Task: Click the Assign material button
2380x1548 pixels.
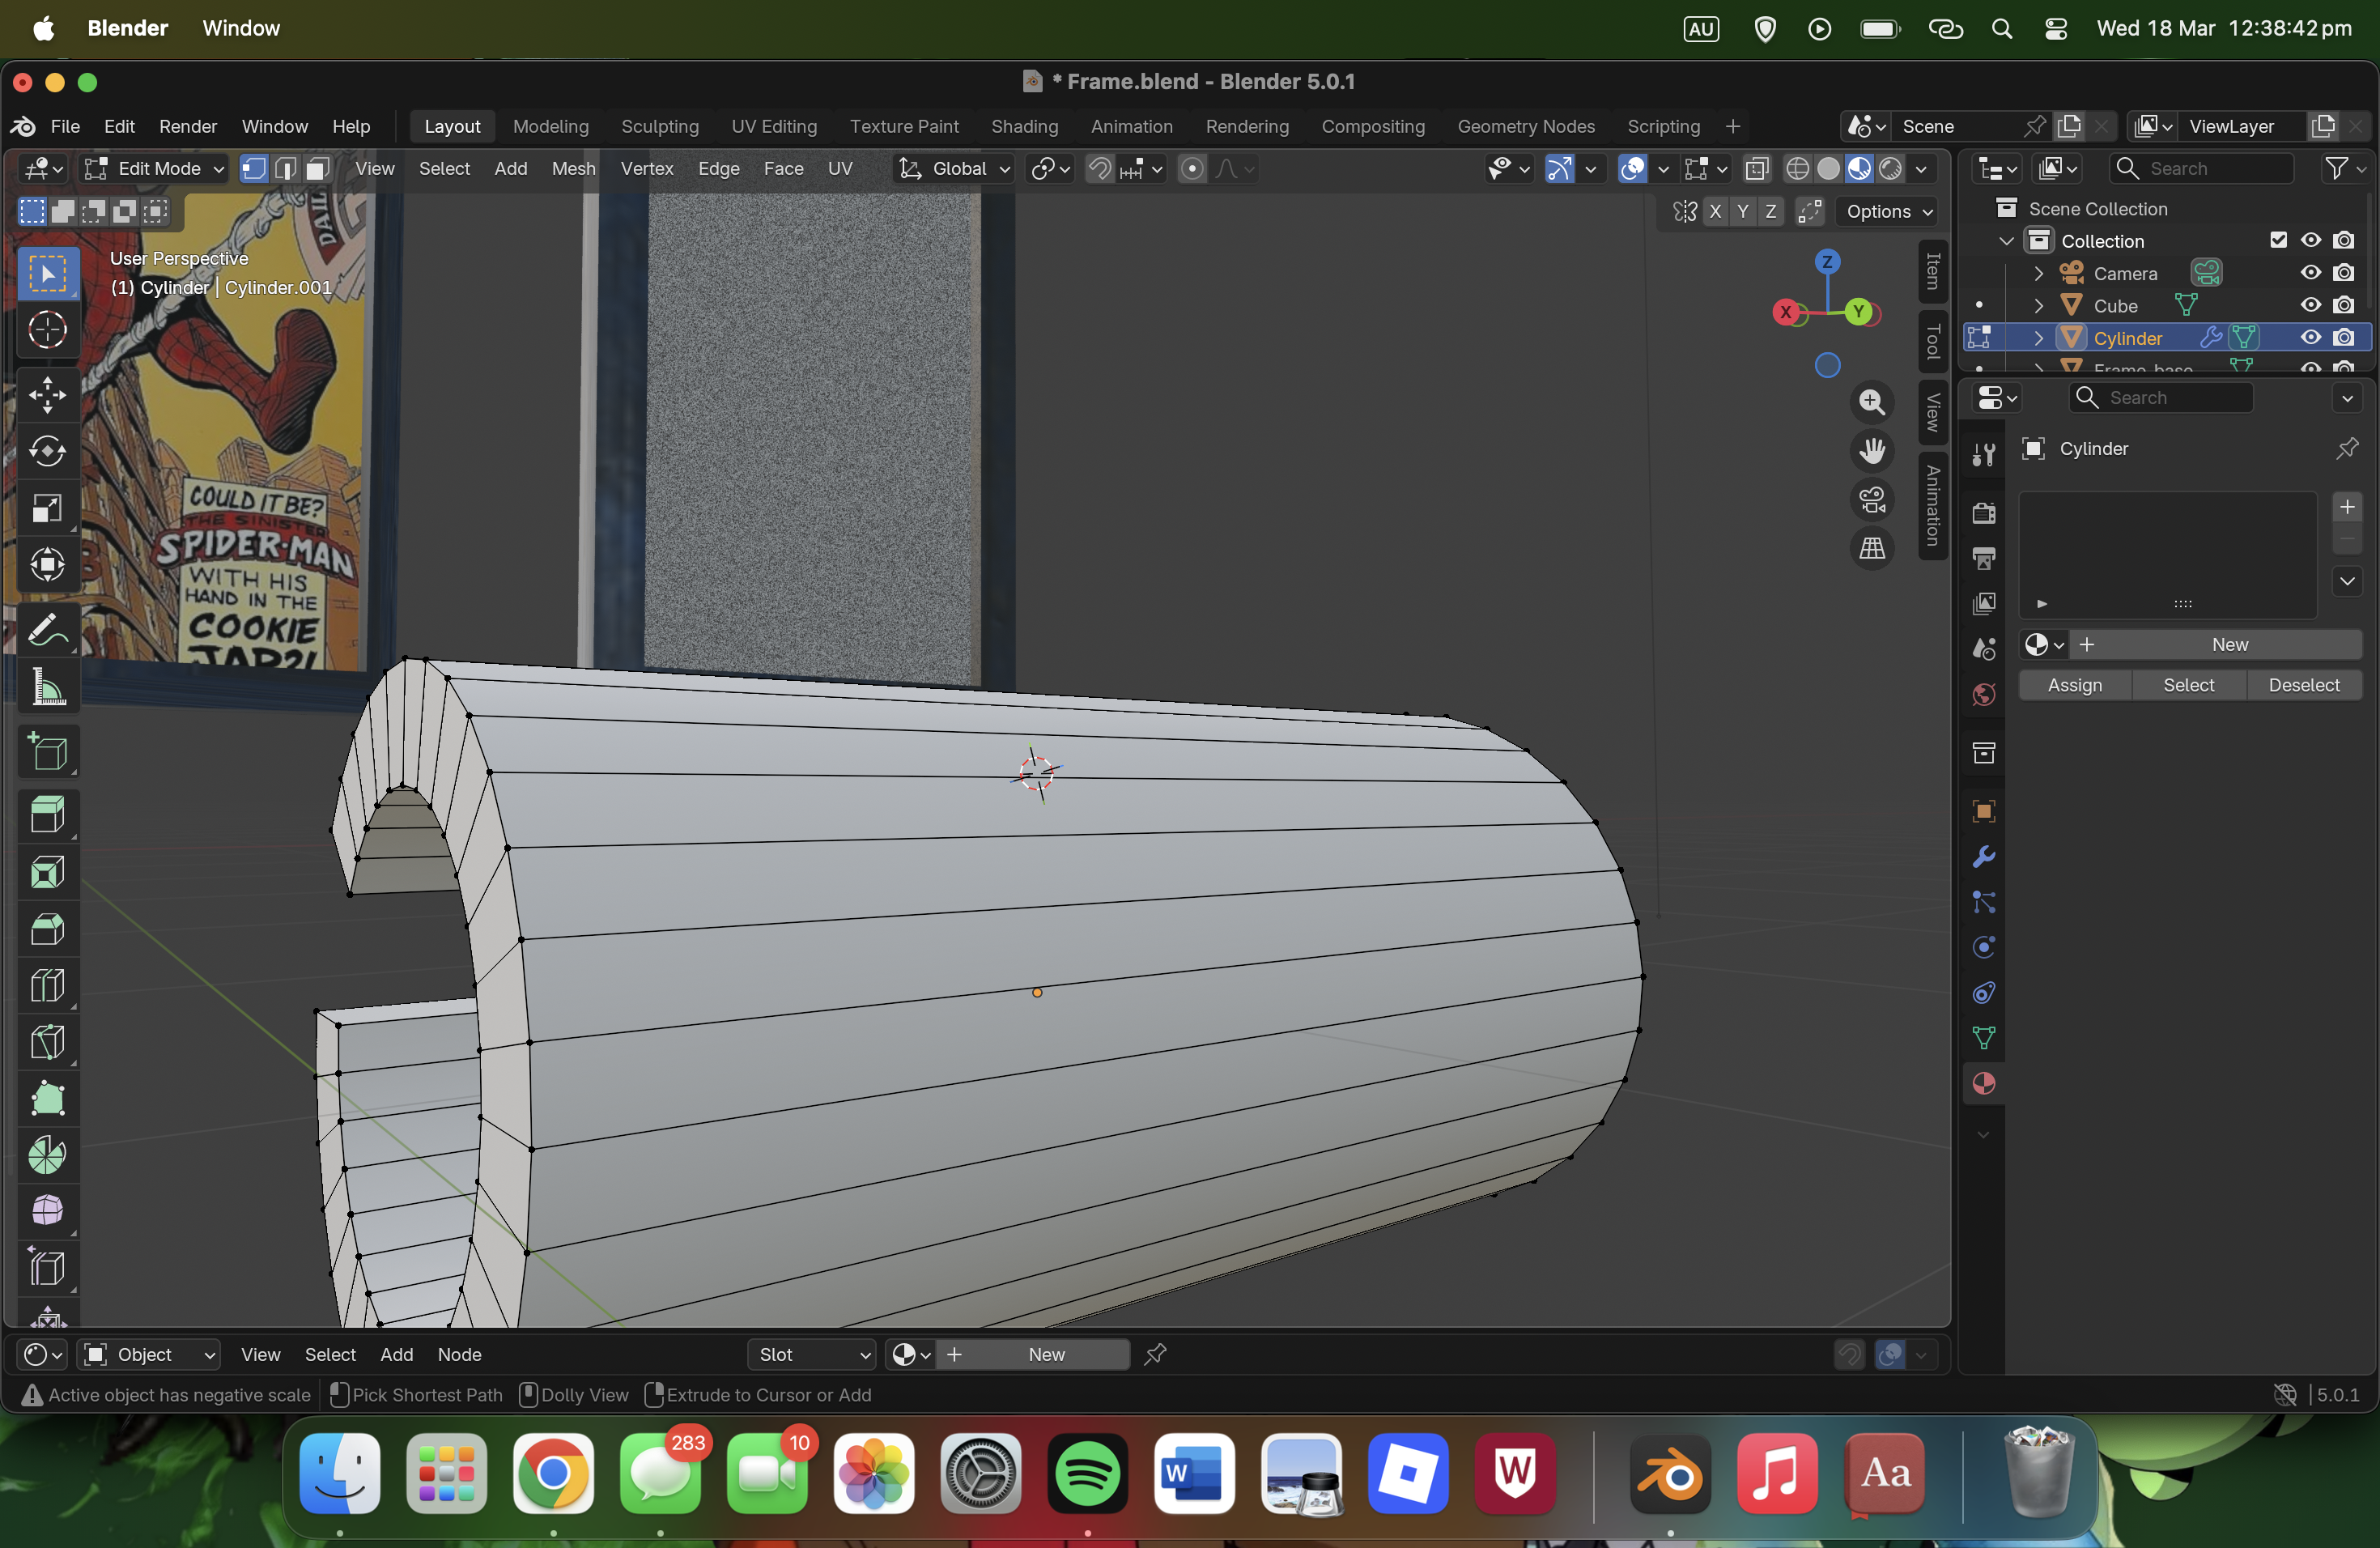Action: [x=2074, y=685]
